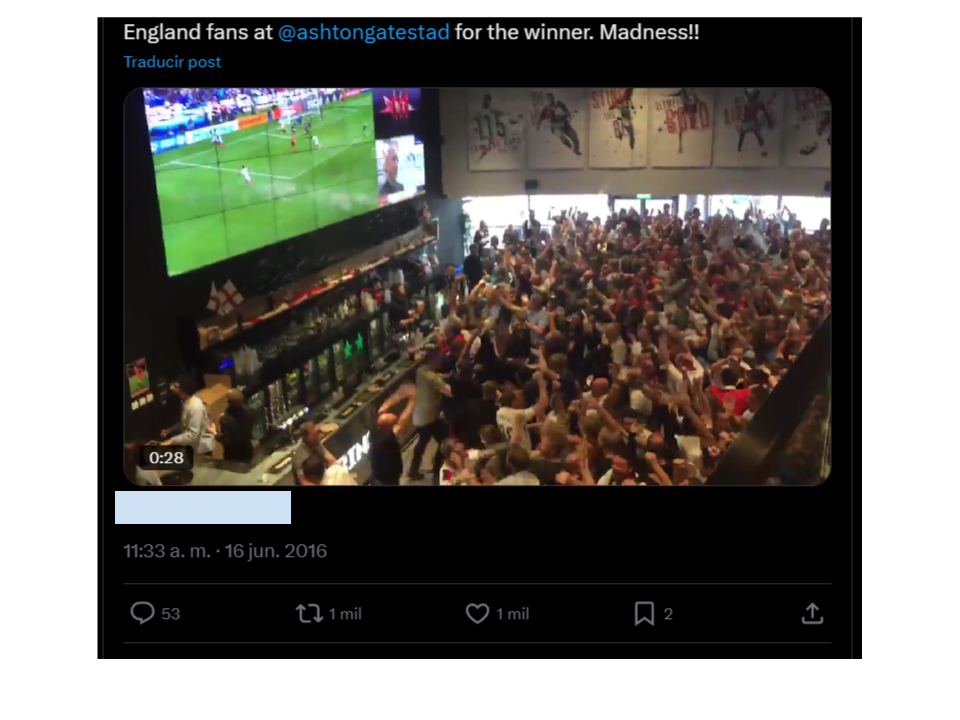The image size is (960, 720).
Task: Like the post with the heart icon
Action: [x=477, y=613]
